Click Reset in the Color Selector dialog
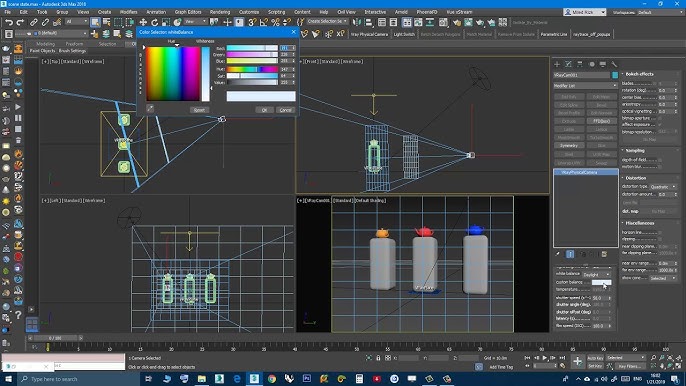This screenshot has height=386, width=686. [x=199, y=110]
